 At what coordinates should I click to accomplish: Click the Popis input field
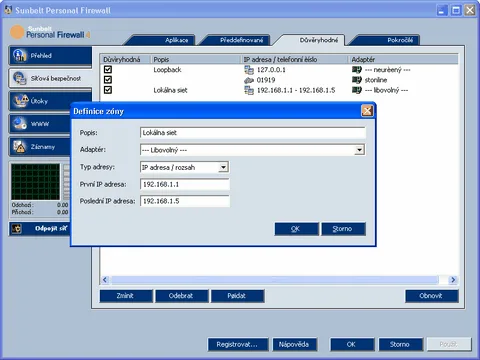[253, 132]
